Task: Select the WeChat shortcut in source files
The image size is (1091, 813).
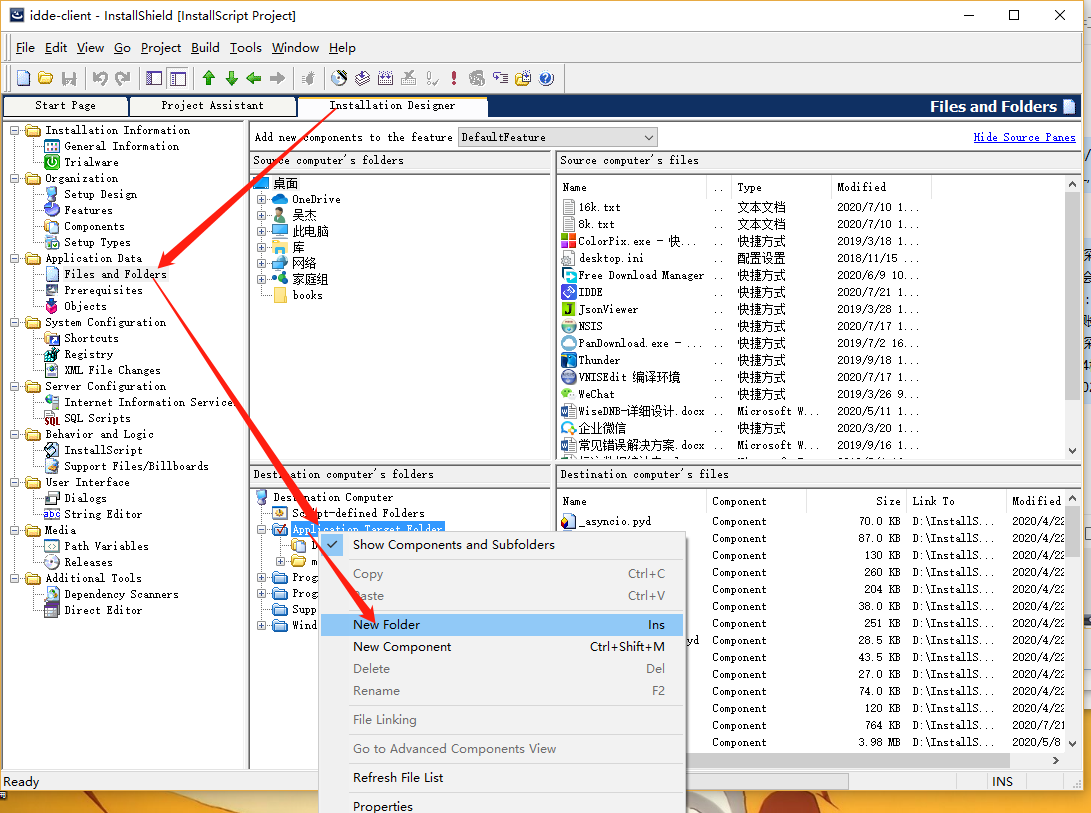Action: (x=596, y=394)
